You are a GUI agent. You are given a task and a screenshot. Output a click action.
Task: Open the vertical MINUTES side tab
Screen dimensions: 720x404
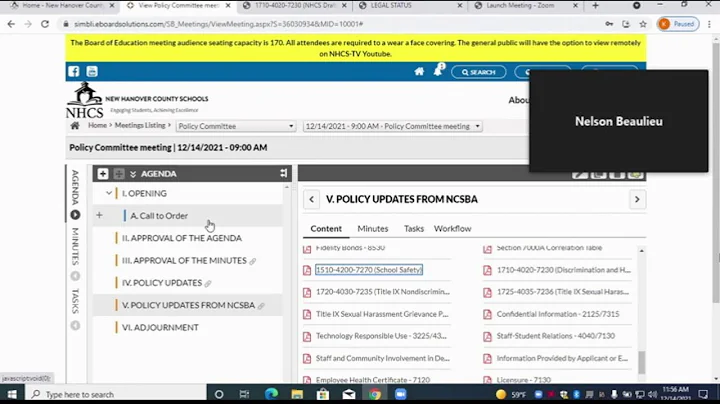coord(75,247)
